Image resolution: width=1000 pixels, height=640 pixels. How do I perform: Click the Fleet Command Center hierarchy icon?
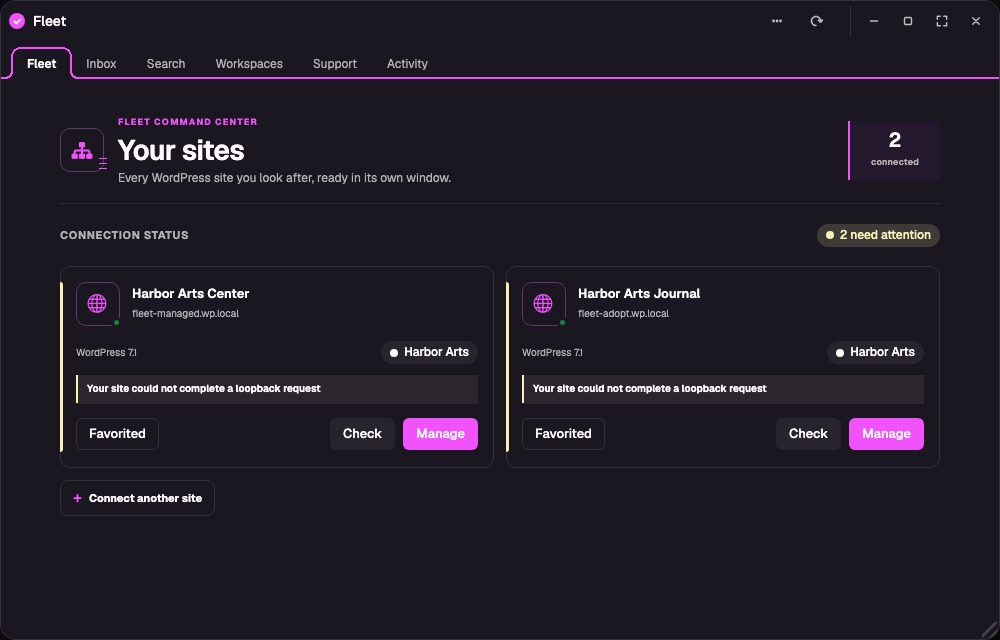(82, 150)
